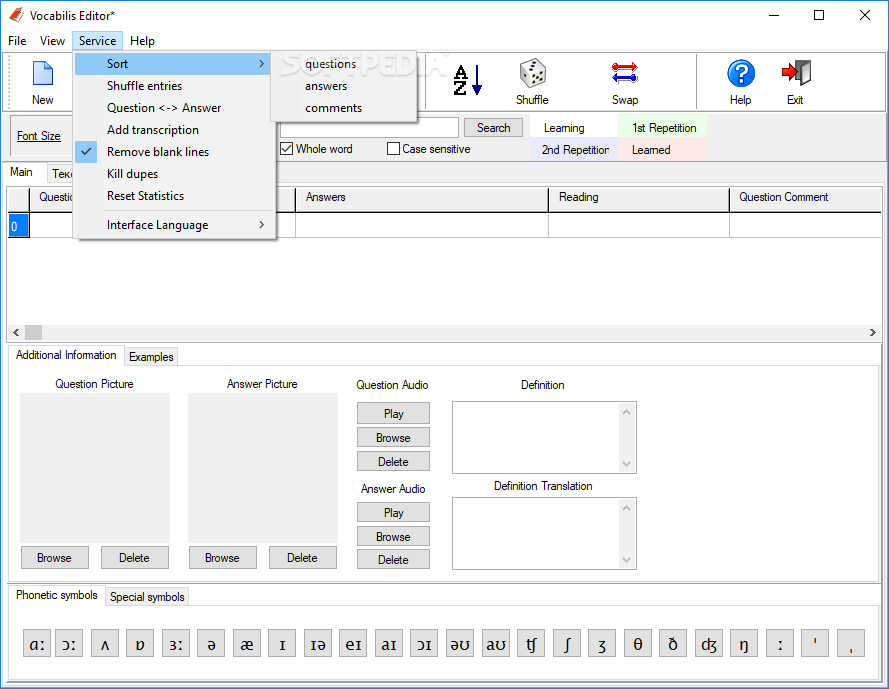Insert the ɔɪ diphthong symbol
The height and width of the screenshot is (689, 889).
pos(424,643)
